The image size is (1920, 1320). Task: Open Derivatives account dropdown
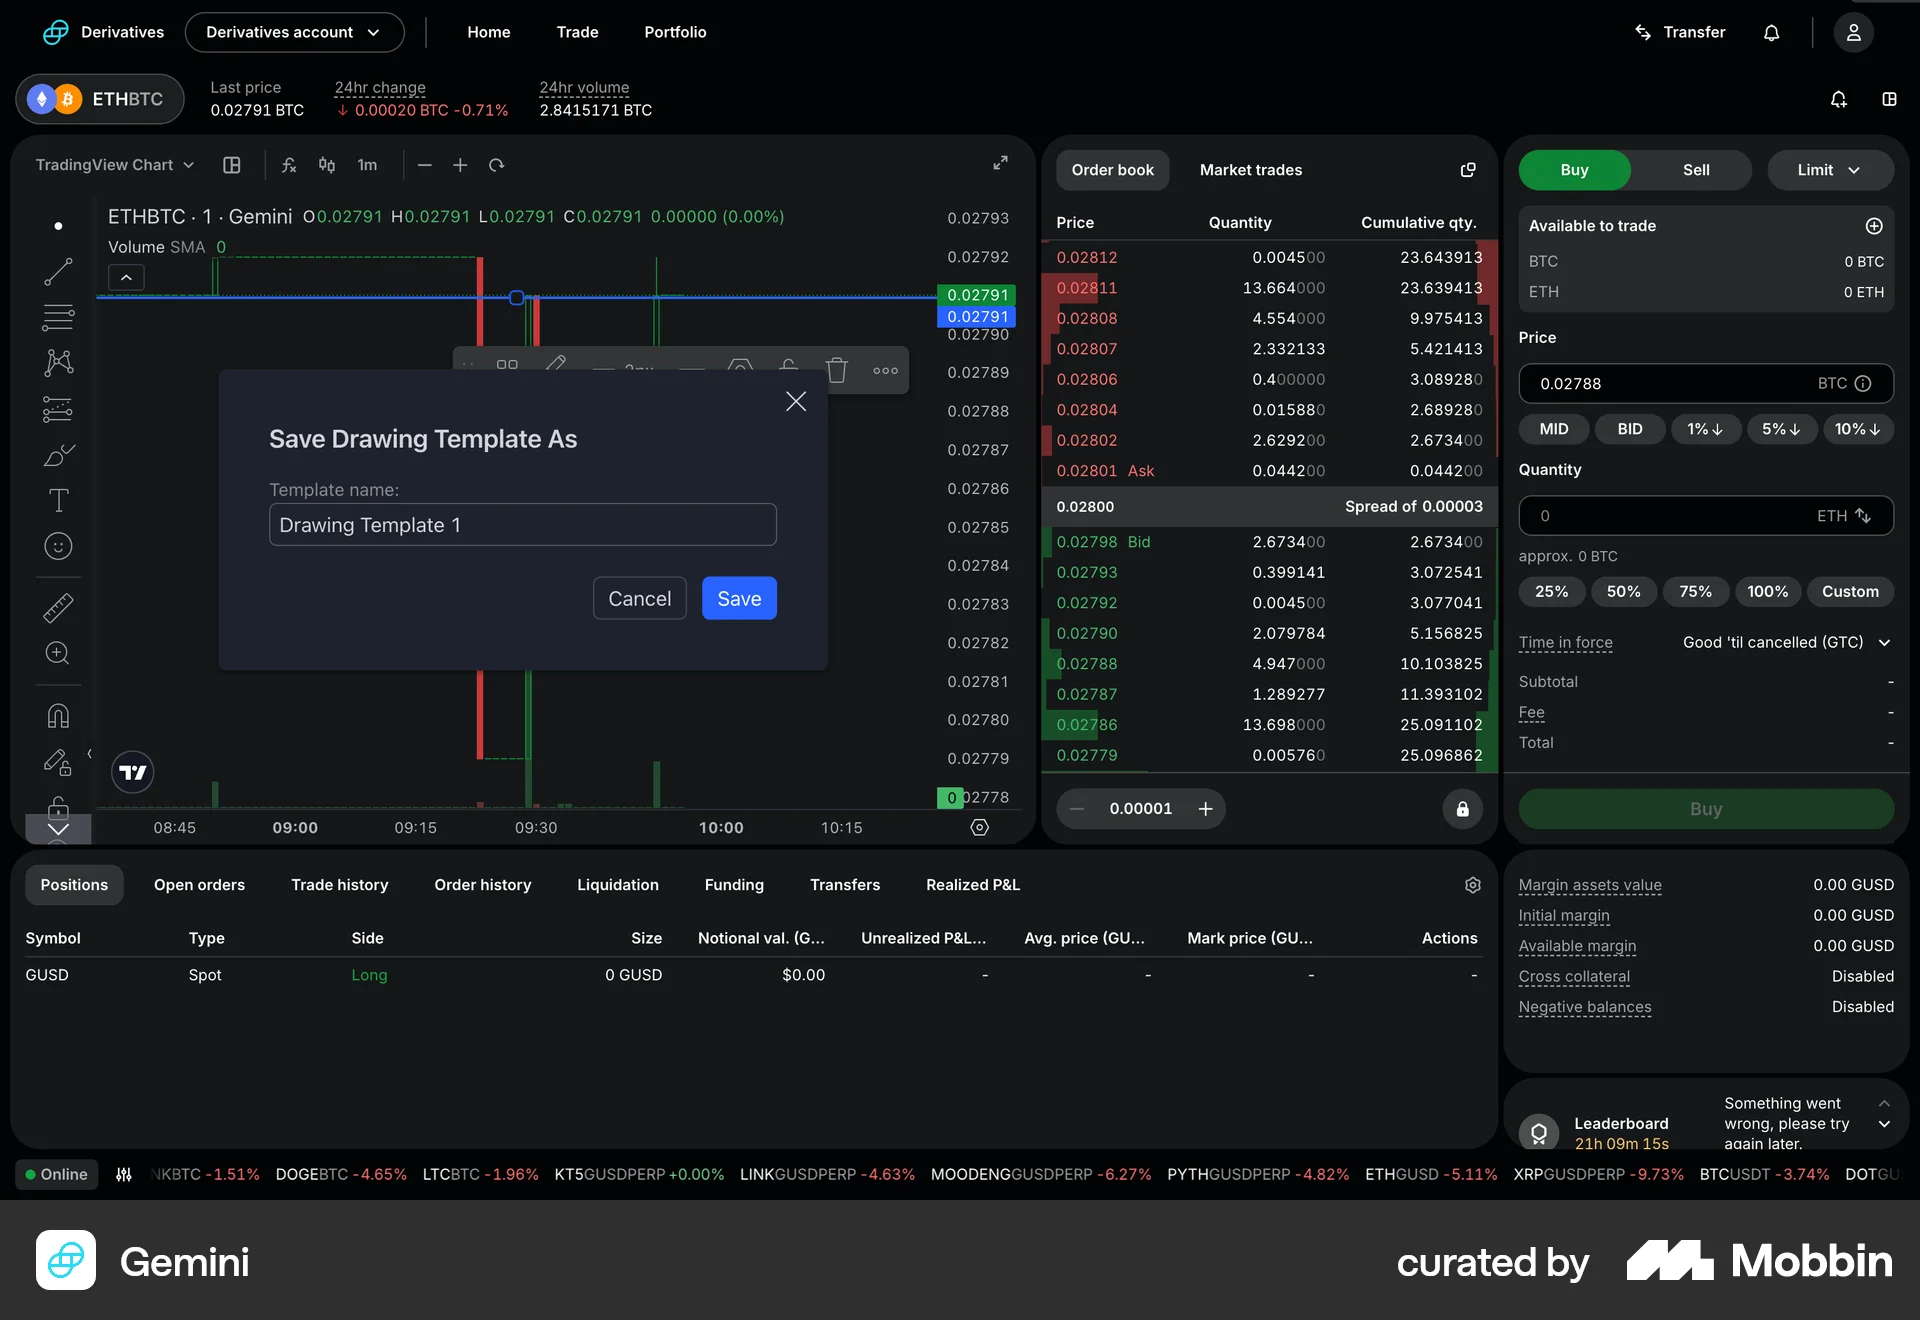coord(294,32)
